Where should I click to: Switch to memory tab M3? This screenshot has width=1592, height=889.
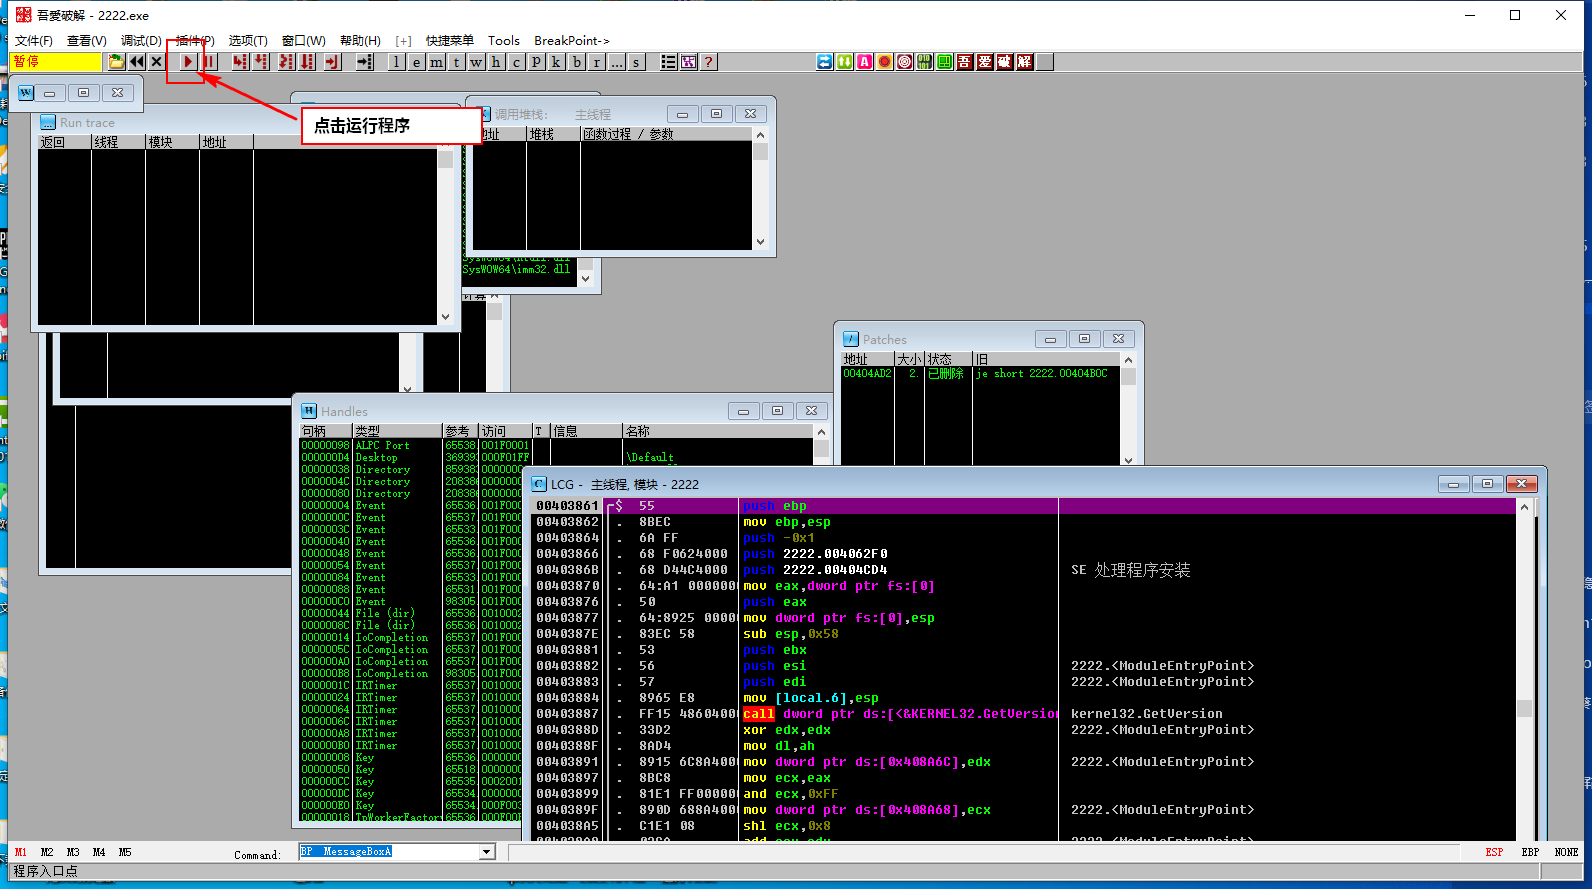pyautogui.click(x=73, y=853)
